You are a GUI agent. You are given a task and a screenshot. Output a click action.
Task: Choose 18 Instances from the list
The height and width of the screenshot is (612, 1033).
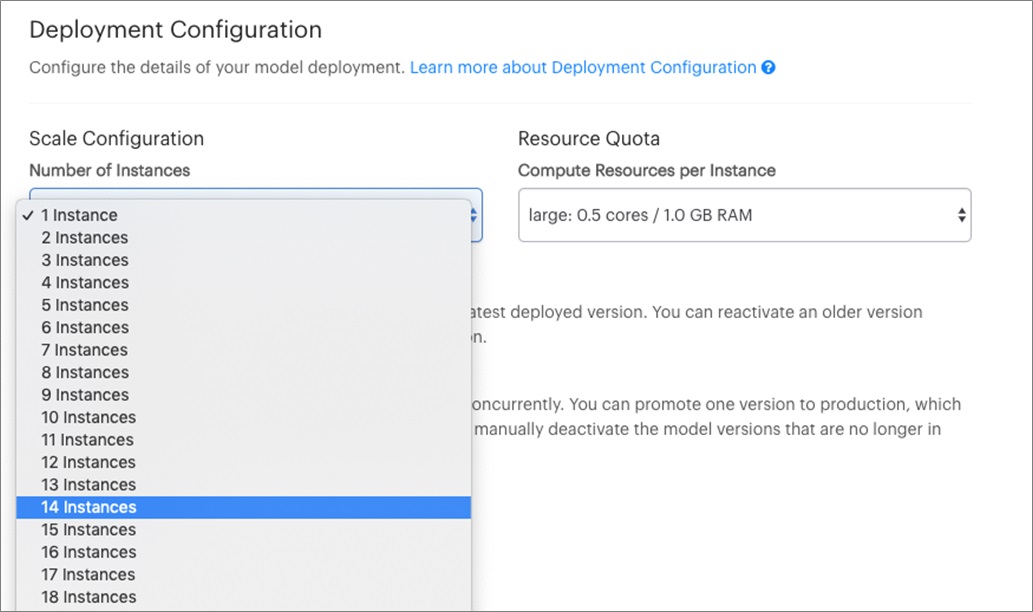[244, 597]
